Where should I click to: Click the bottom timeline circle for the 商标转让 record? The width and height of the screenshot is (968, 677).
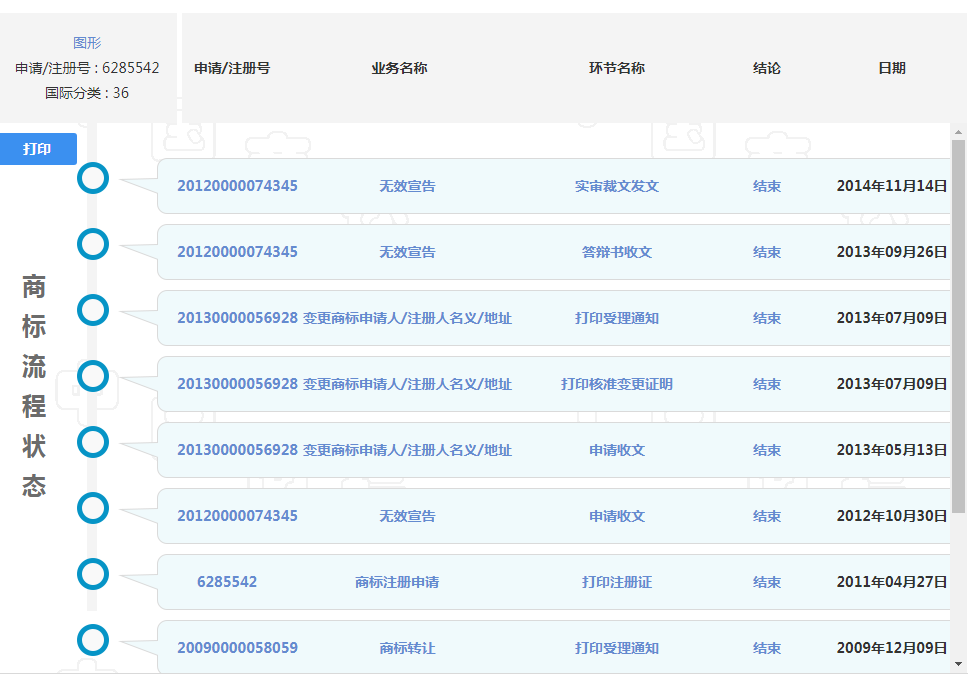click(92, 640)
